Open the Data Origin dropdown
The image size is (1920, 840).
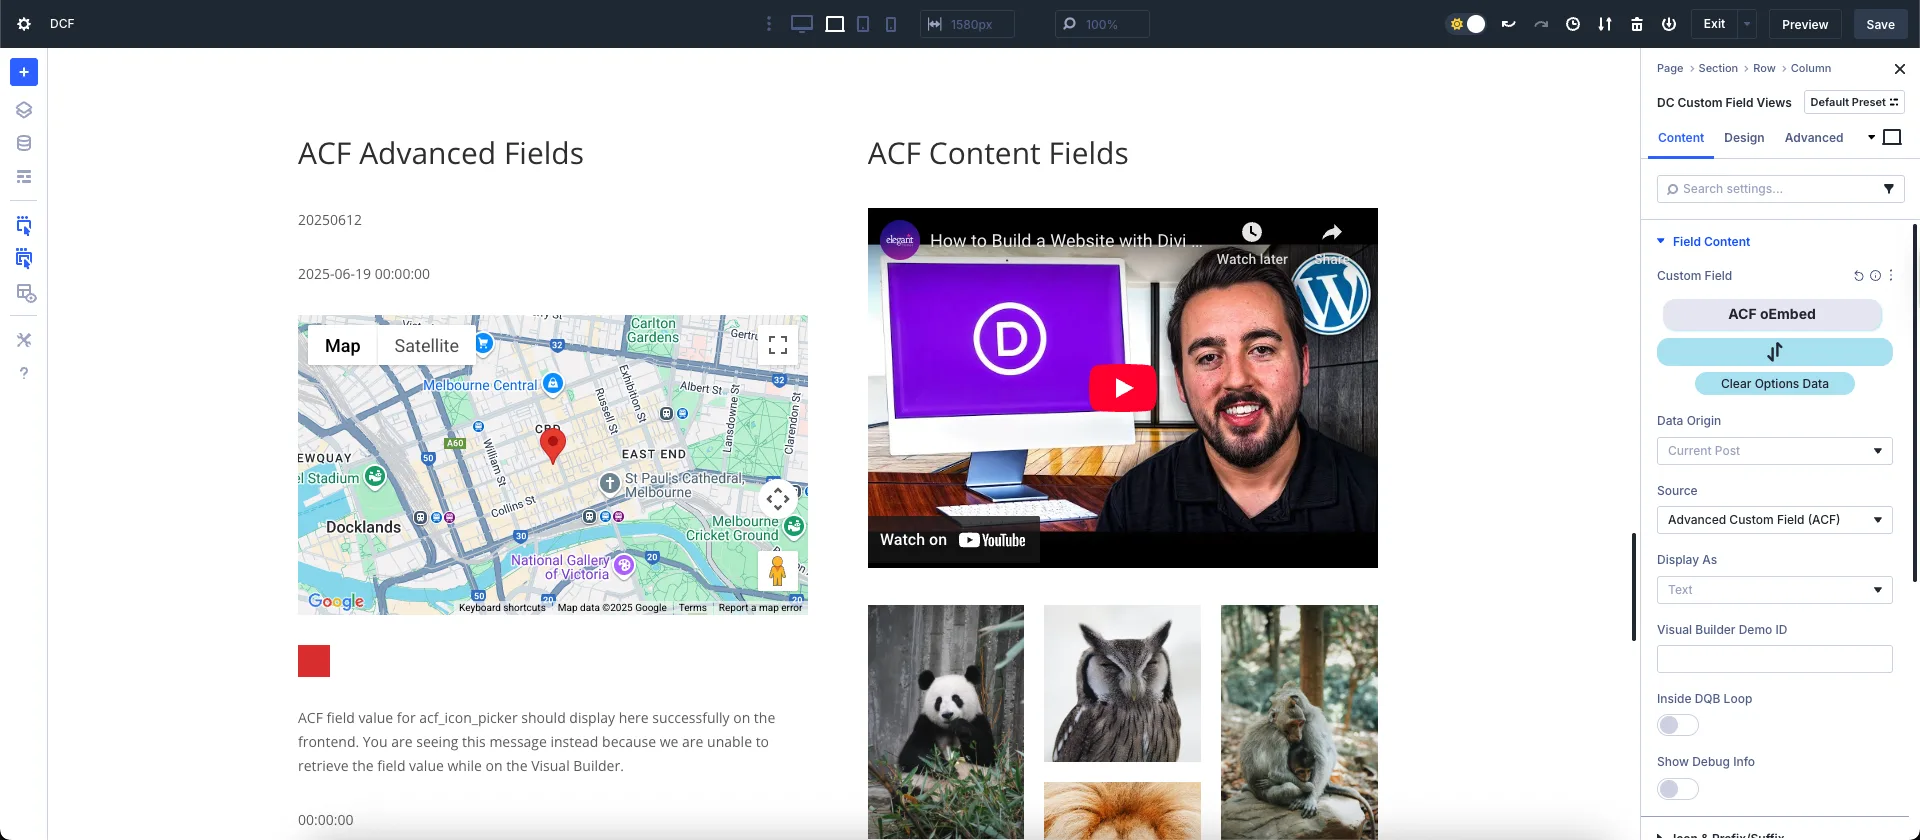pos(1774,451)
